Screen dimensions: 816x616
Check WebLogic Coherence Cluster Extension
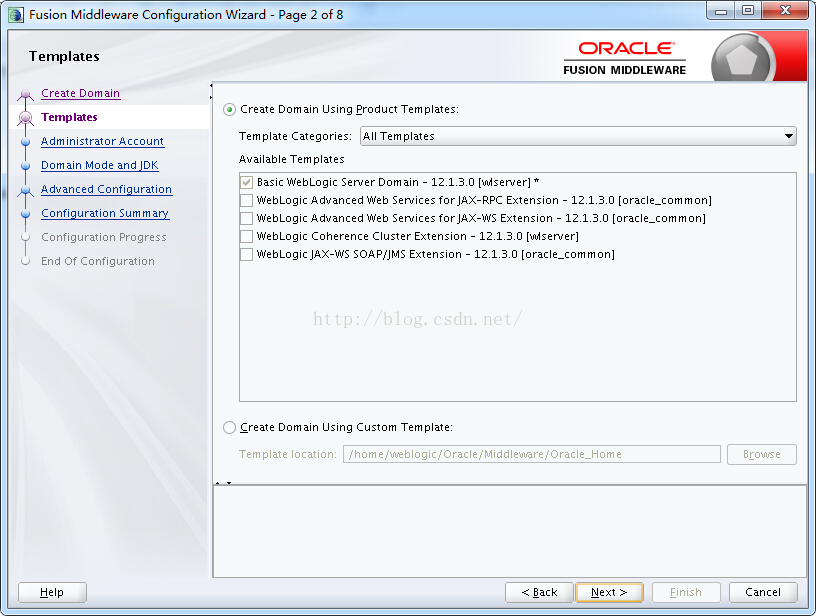(x=247, y=236)
